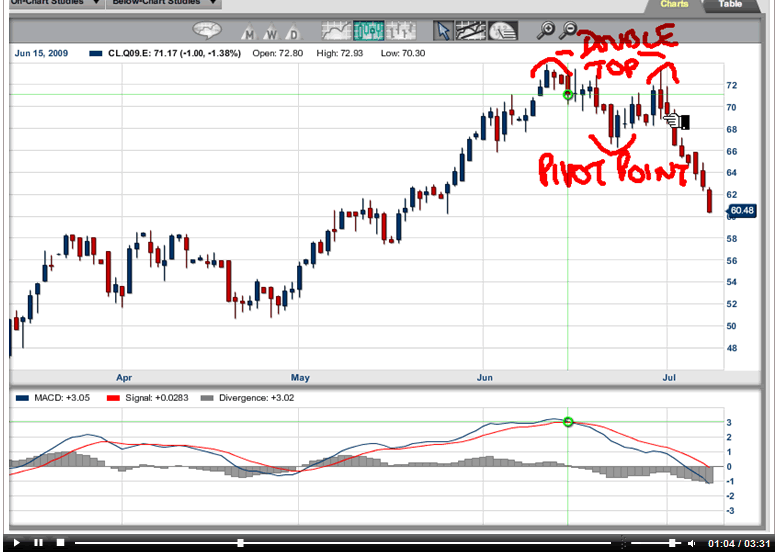
Task: Switch chart to monthly (M) interval
Action: tap(249, 32)
